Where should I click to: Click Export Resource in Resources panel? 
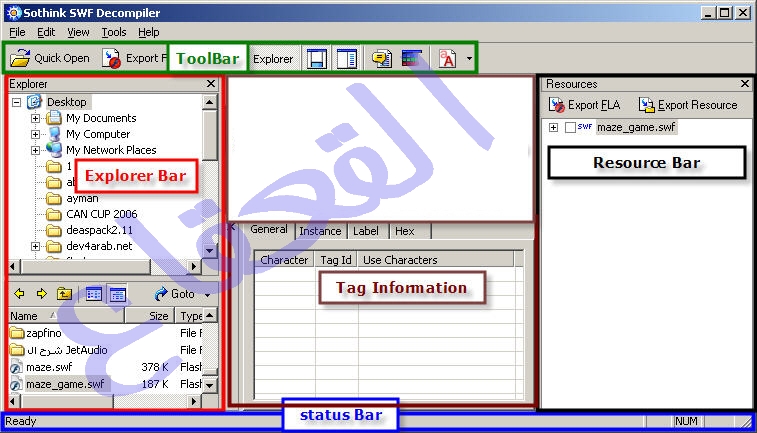(x=688, y=105)
